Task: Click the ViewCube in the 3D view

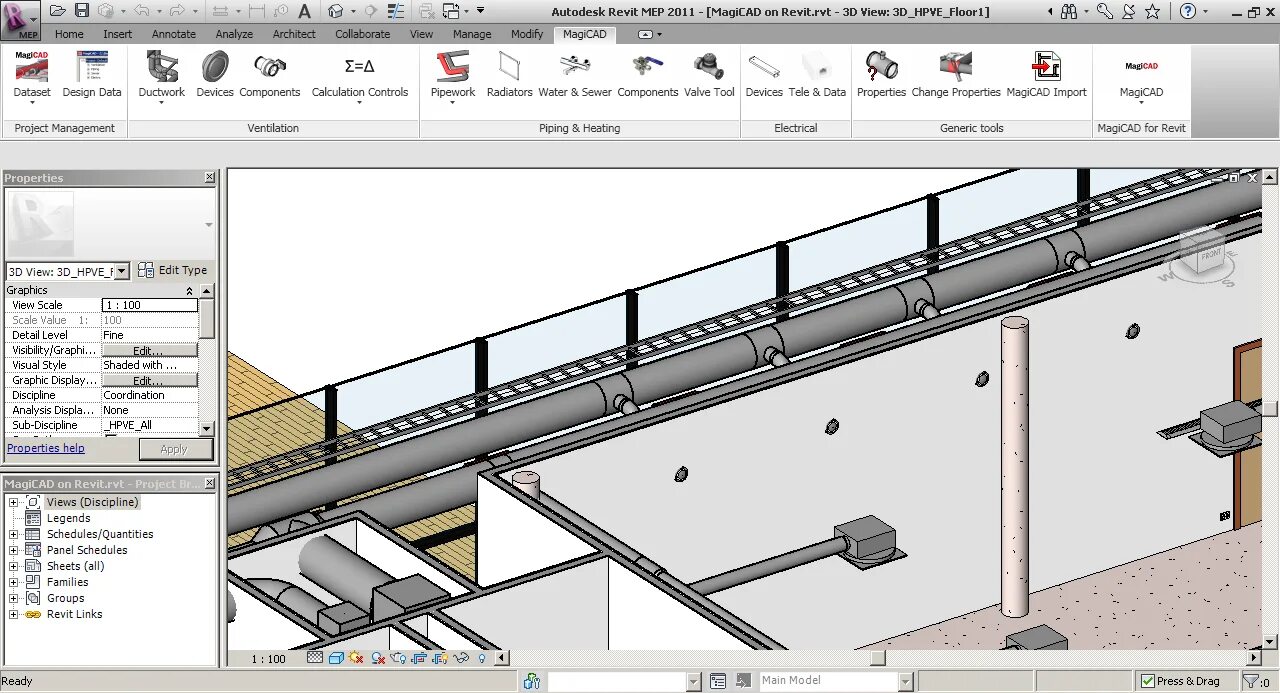Action: click(1202, 253)
